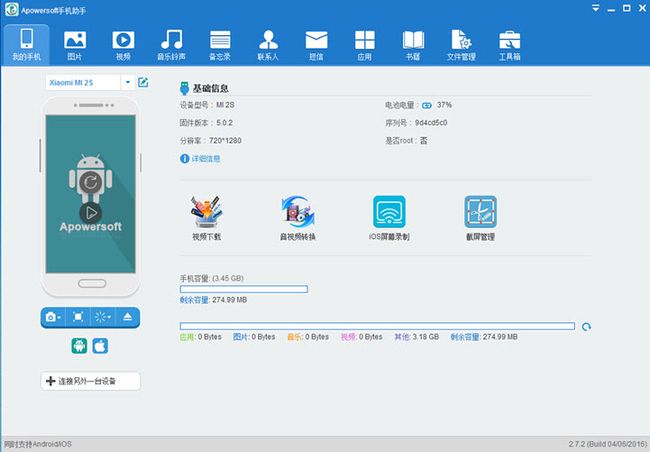Image resolution: width=650 pixels, height=452 pixels.
Task: Click the blue Apple icon
Action: (100, 346)
